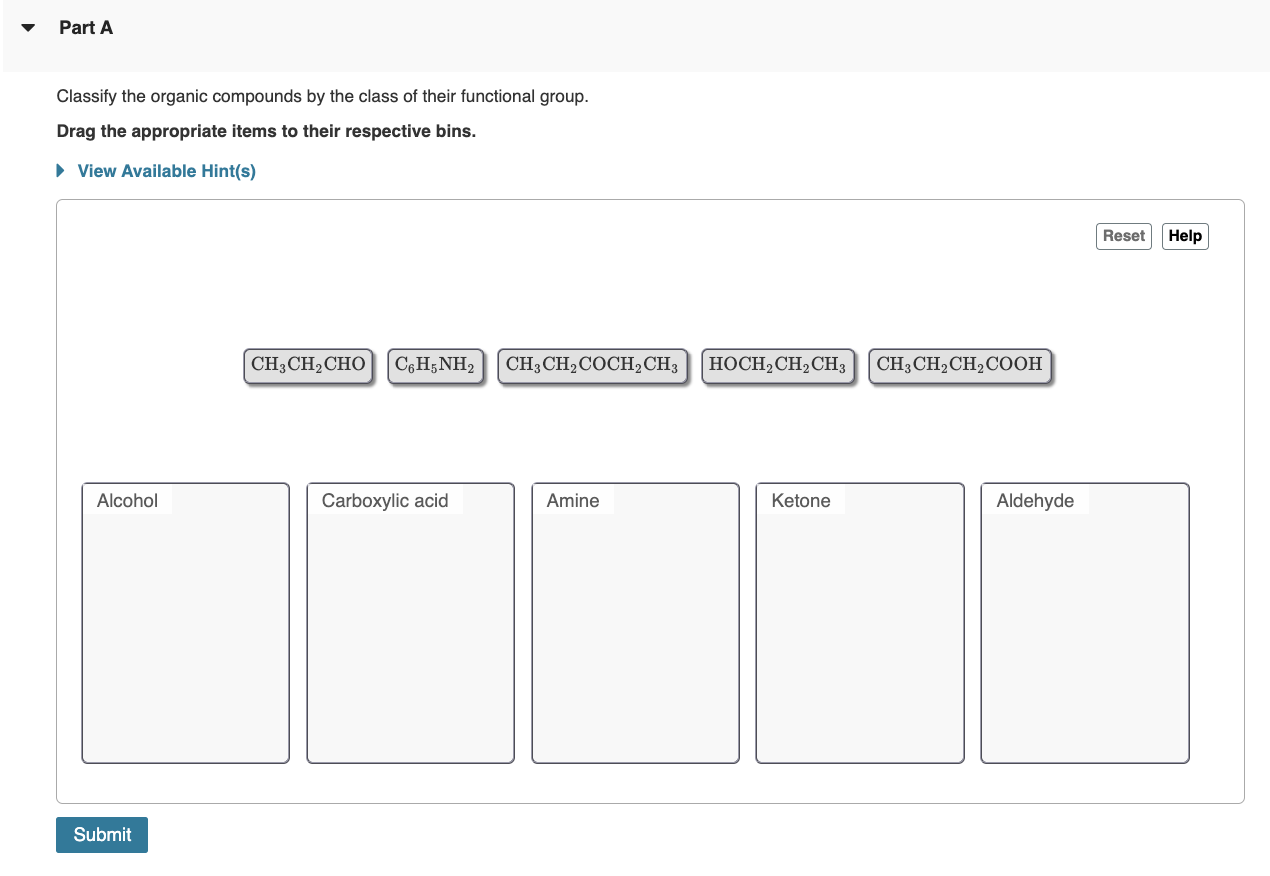Click the Reset button
The image size is (1270, 876).
click(x=1123, y=236)
